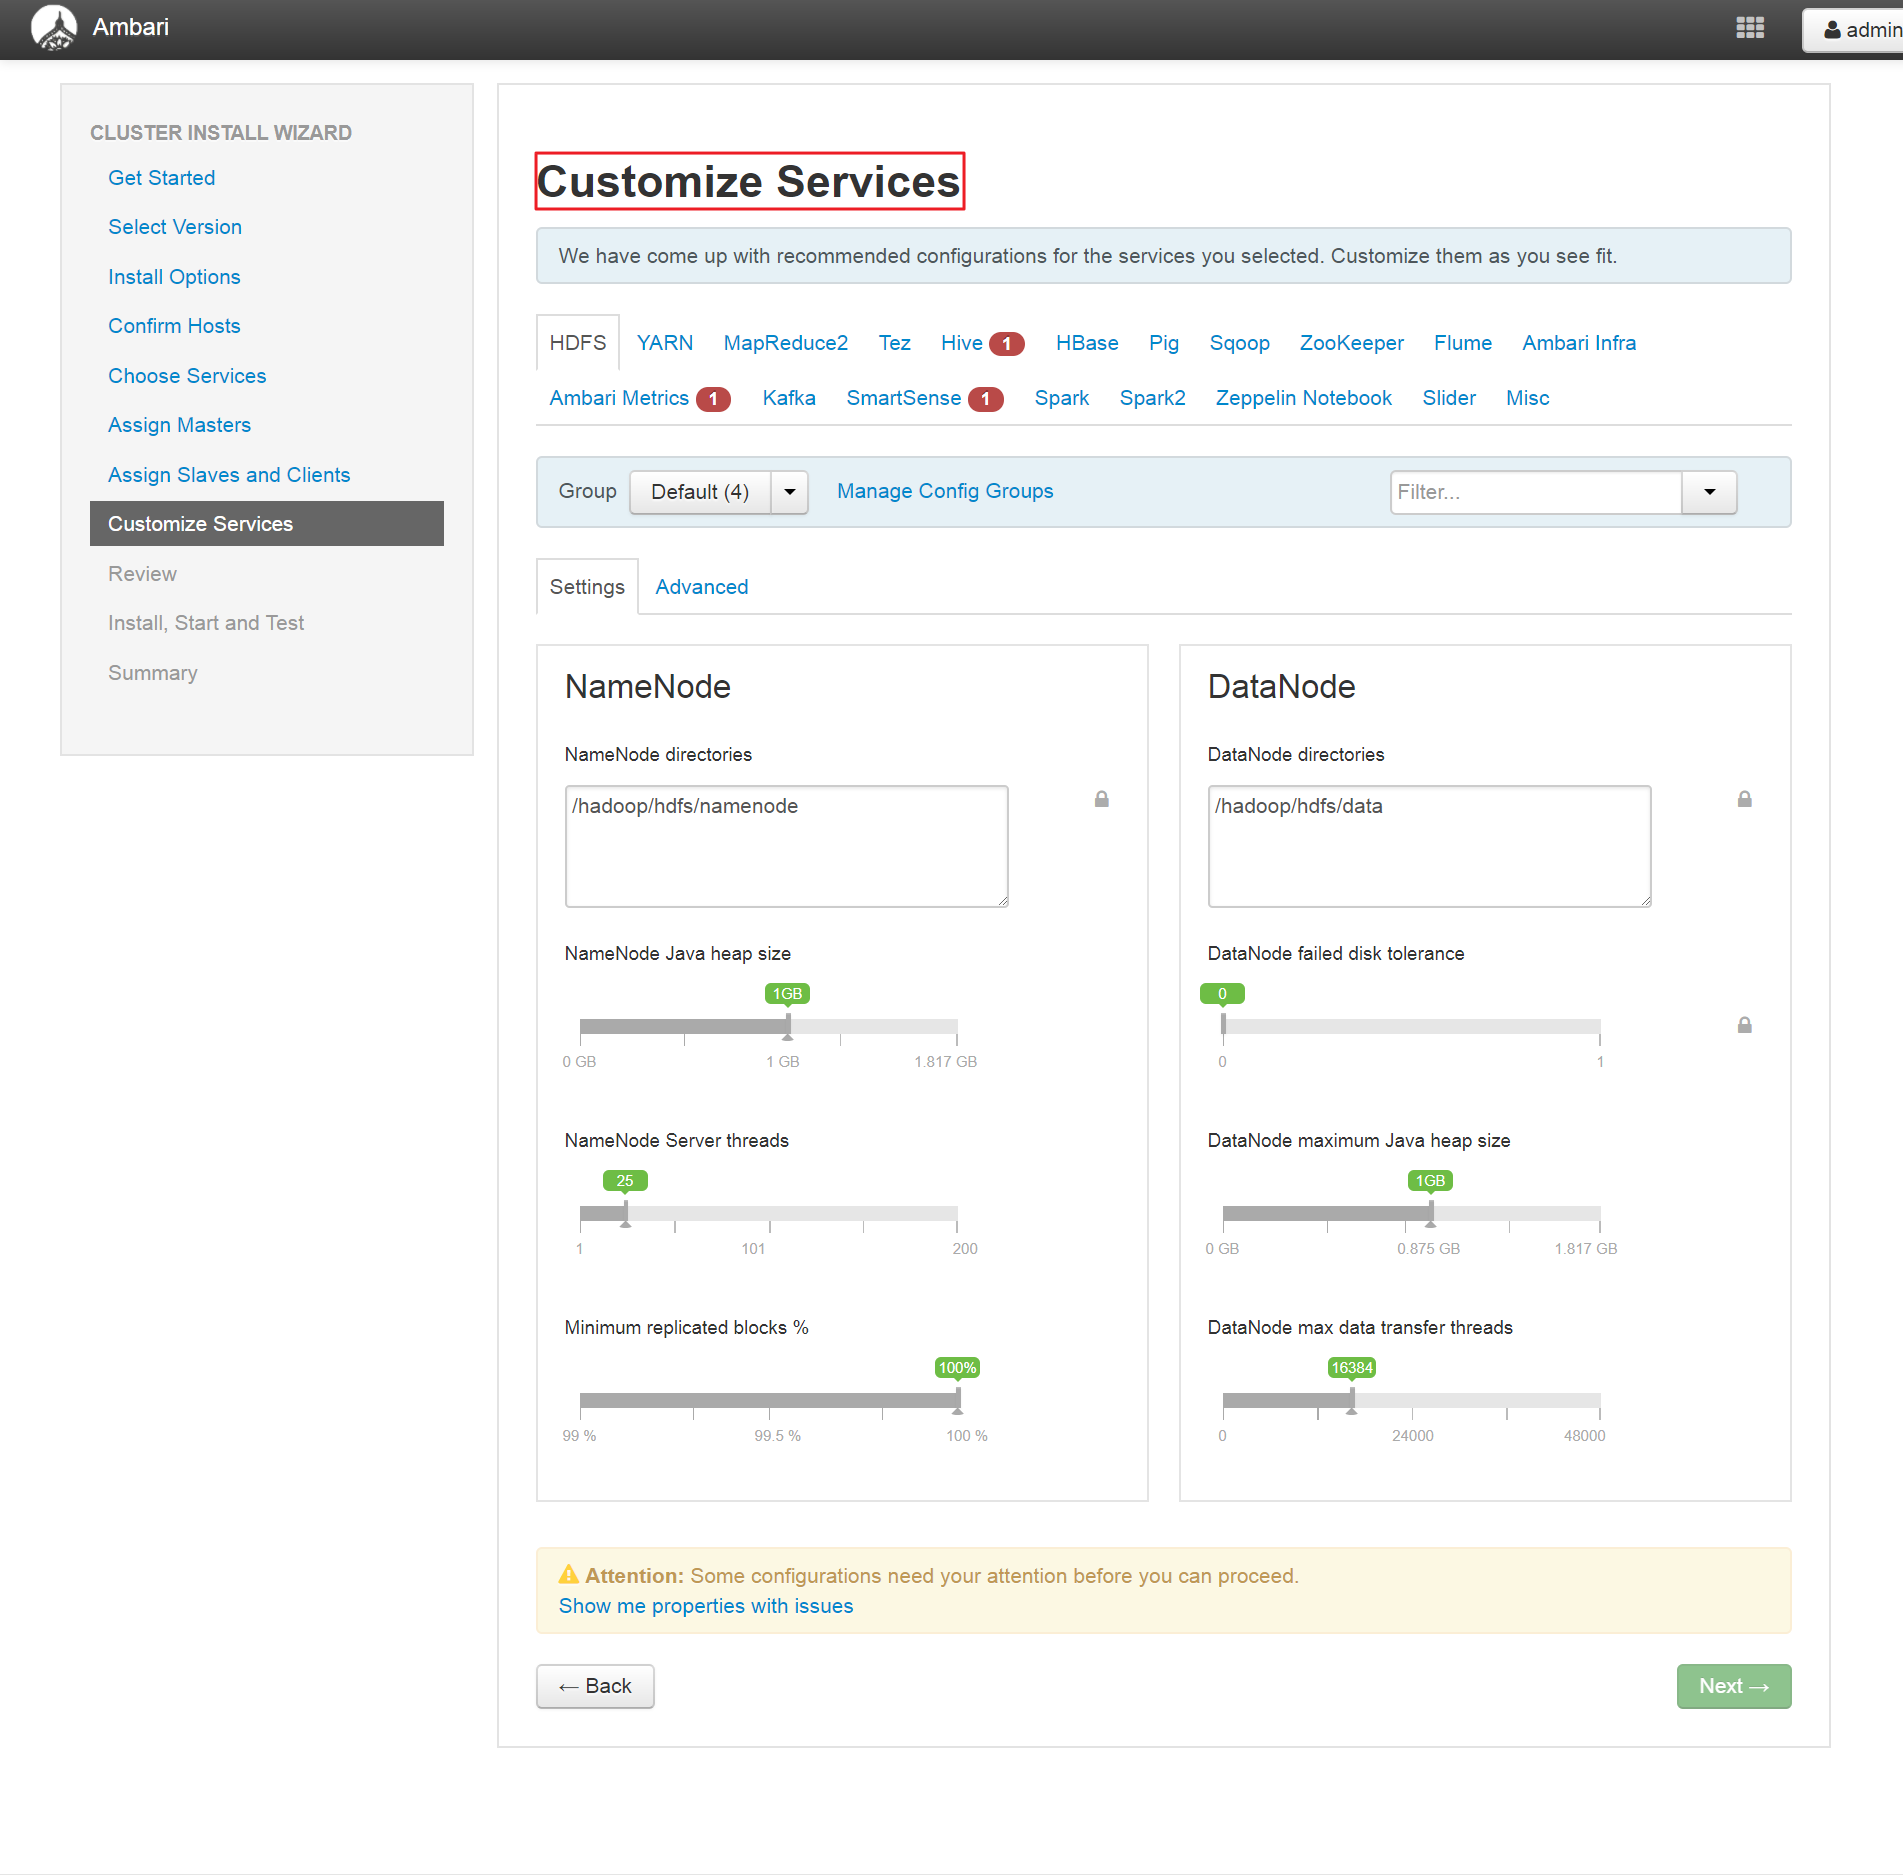Click NameNode Server threads slider handle
This screenshot has width=1903, height=1875.
[x=626, y=1214]
